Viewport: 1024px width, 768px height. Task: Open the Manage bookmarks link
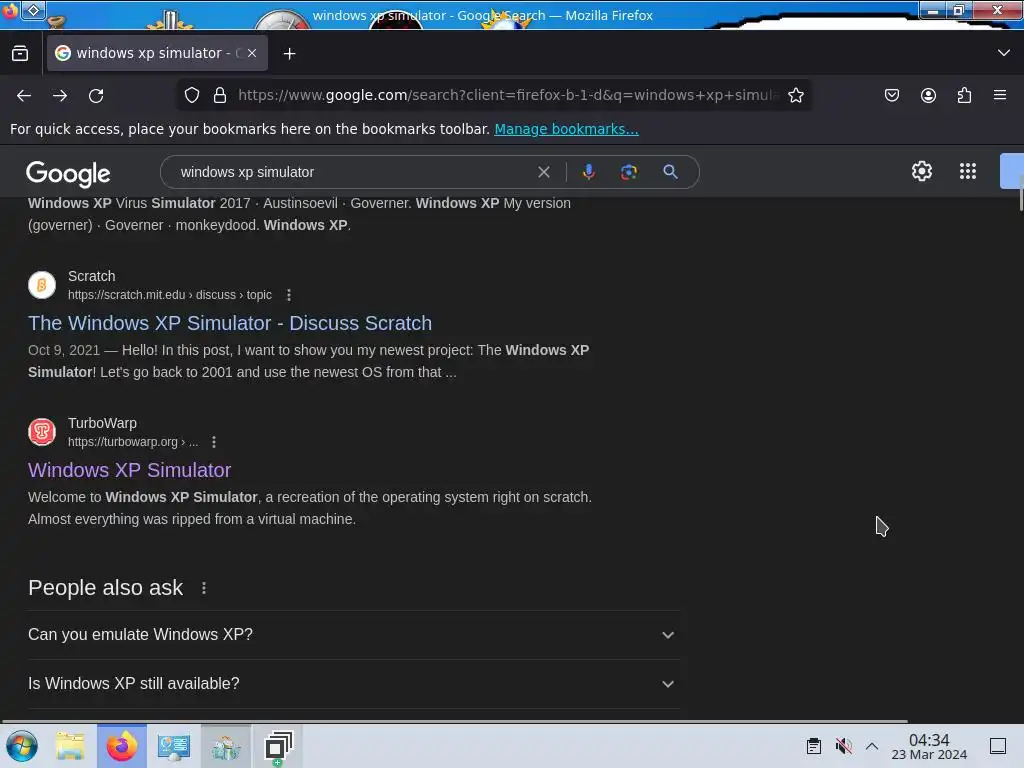click(x=566, y=129)
